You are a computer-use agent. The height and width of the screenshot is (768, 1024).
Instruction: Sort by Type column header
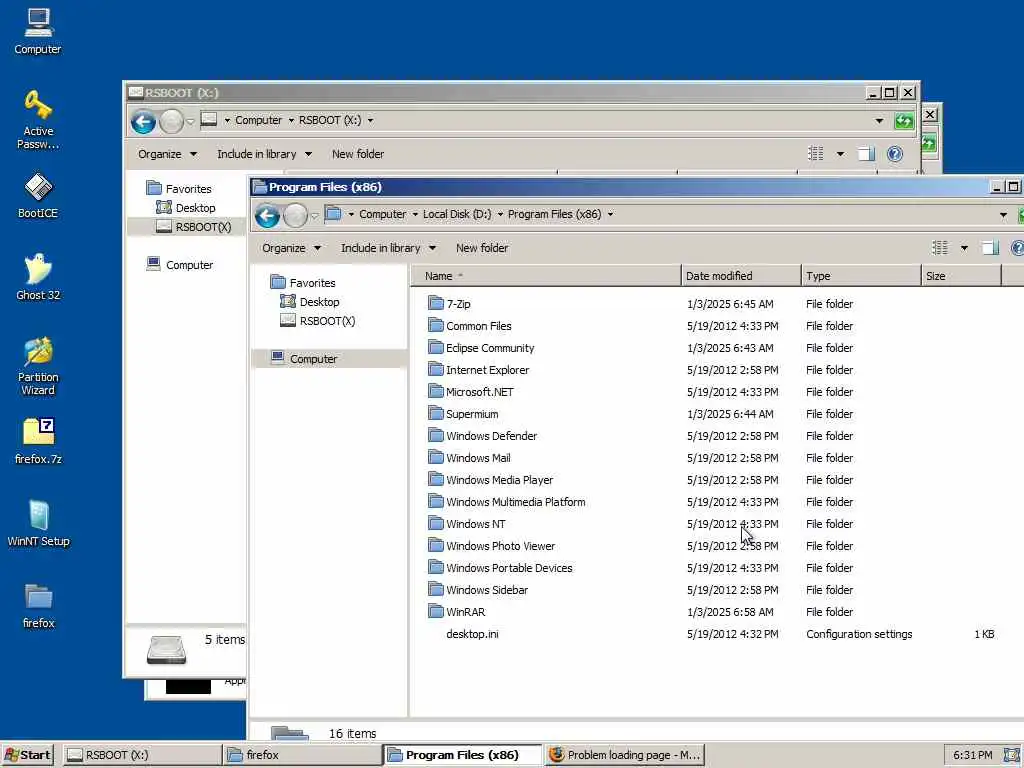coord(861,276)
